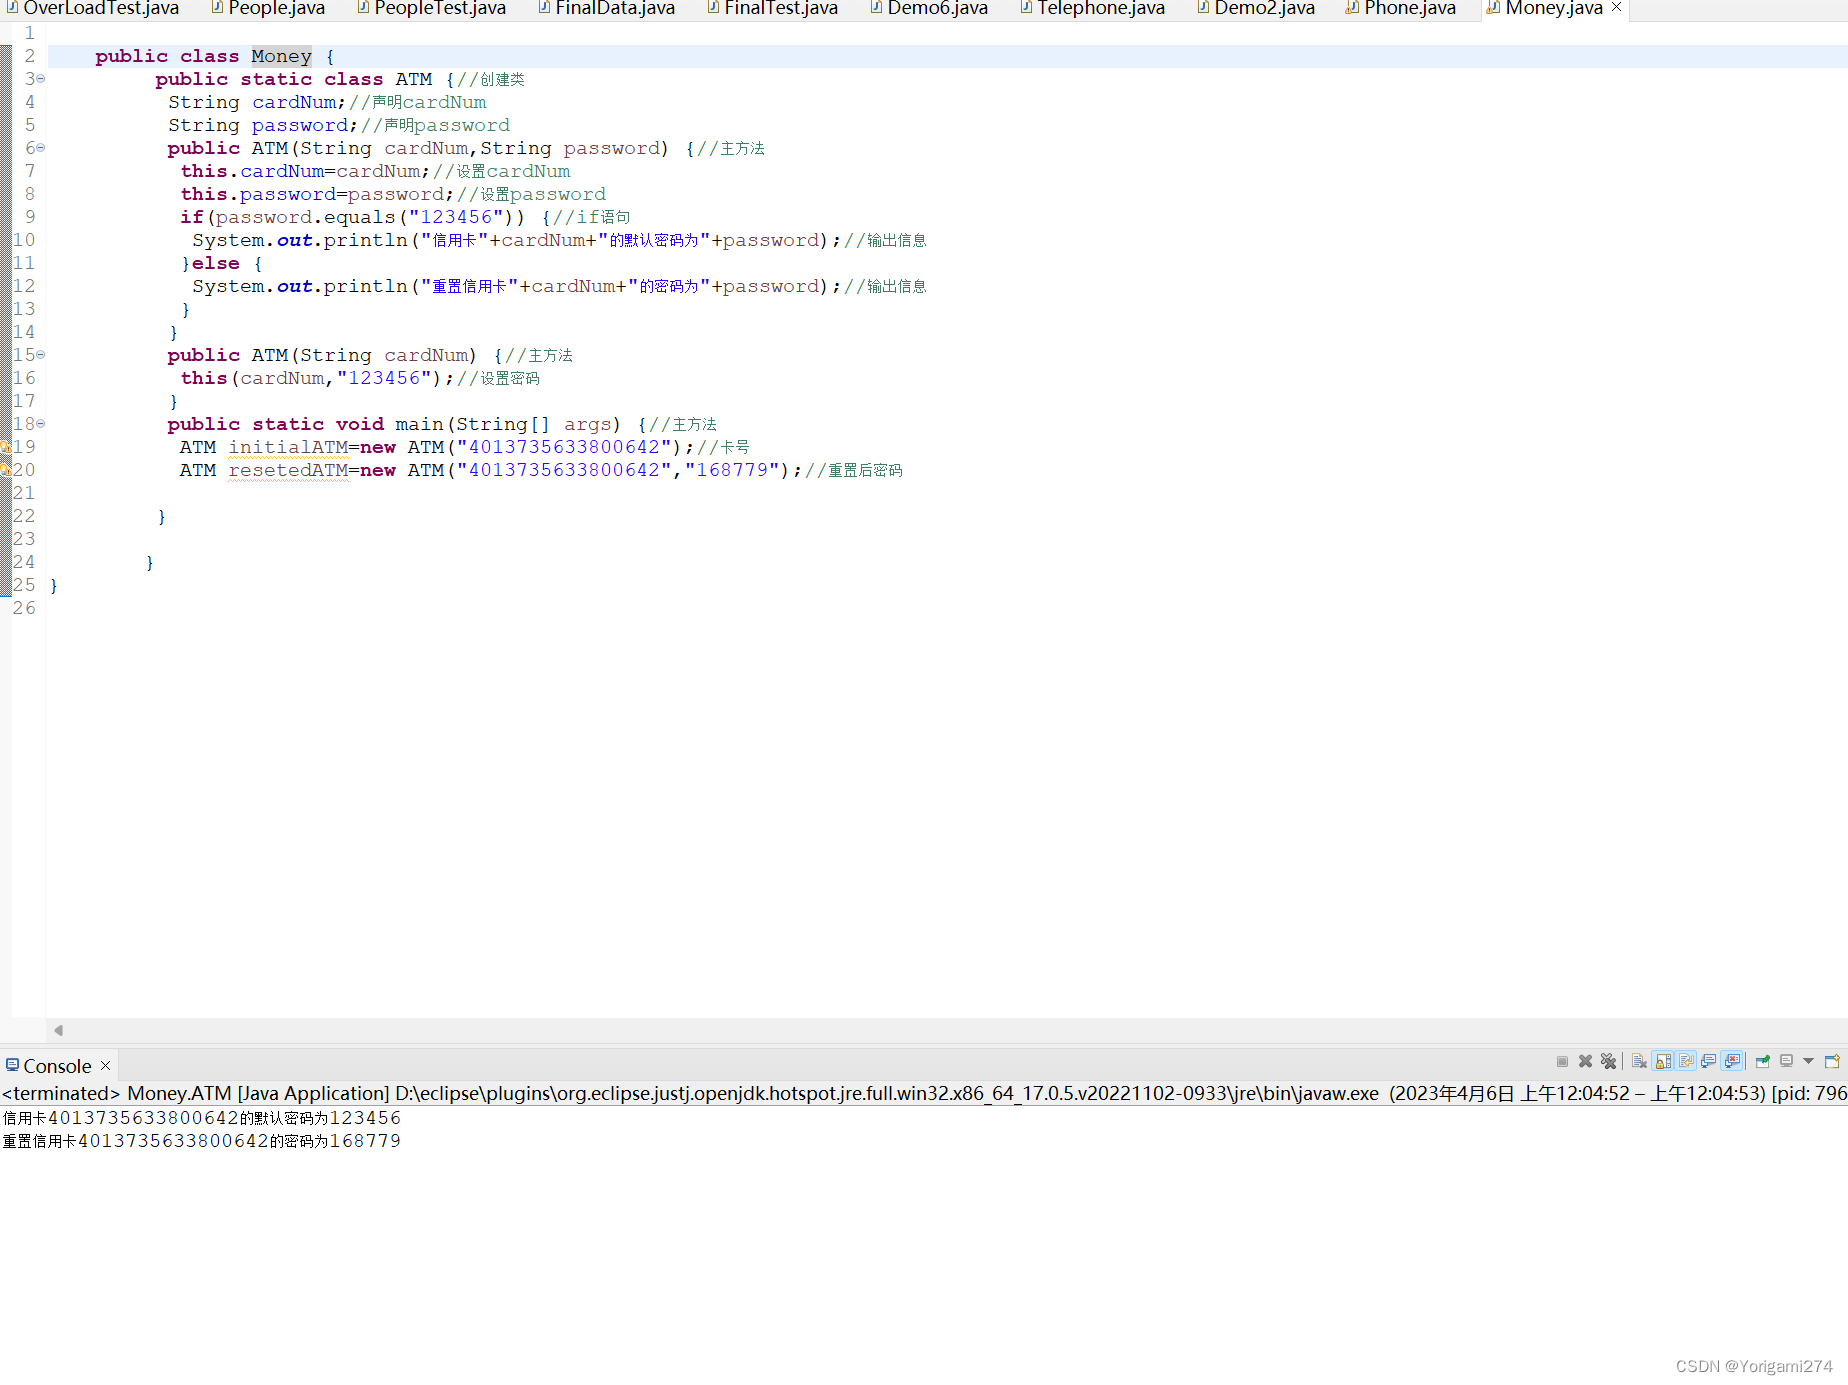Toggle Word Wrap in the Console
1848x1385 pixels.
click(1686, 1061)
